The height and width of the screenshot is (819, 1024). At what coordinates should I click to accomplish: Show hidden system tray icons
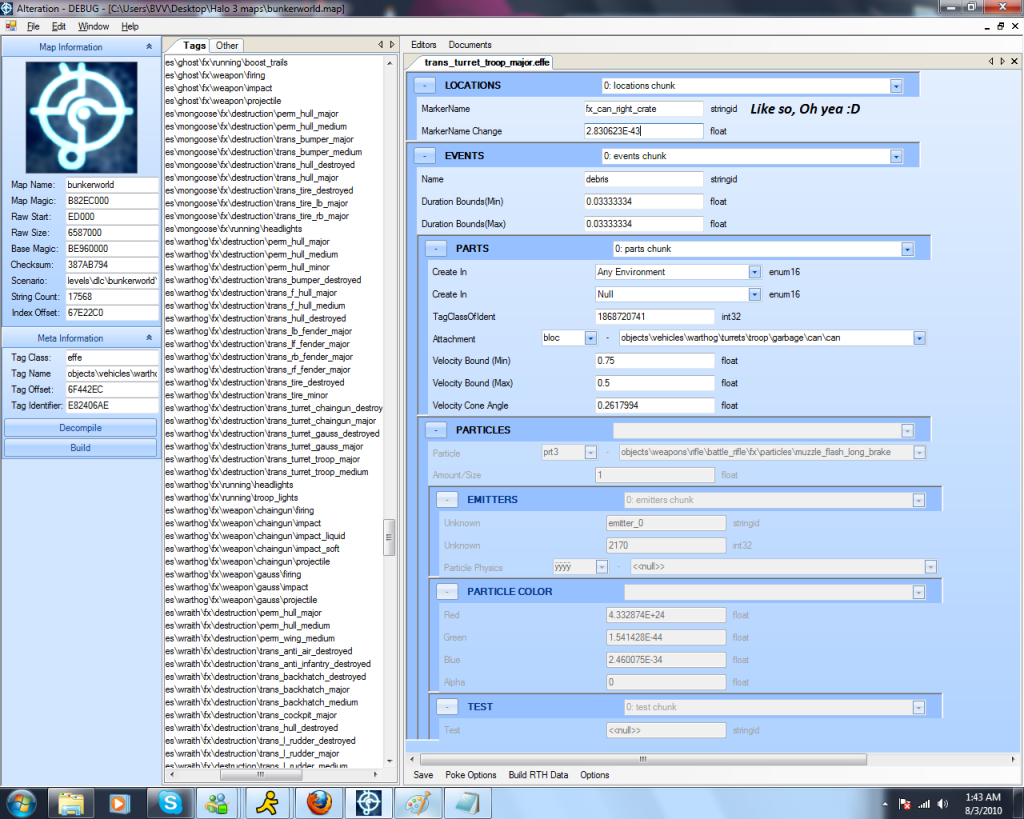[x=886, y=804]
